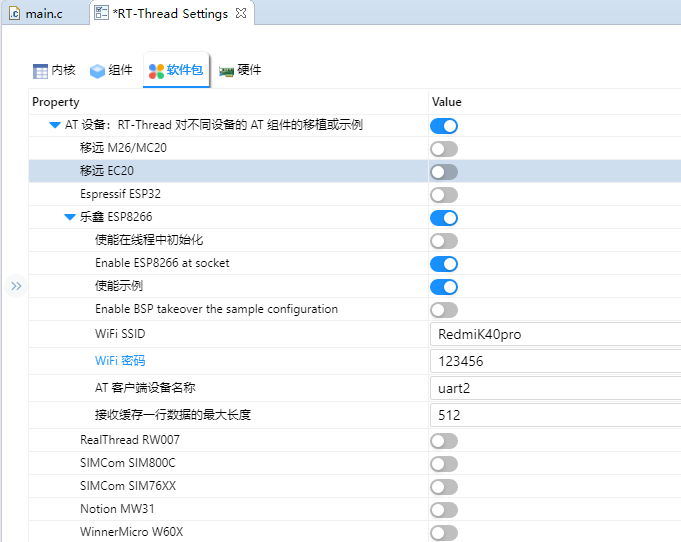Image resolution: width=681 pixels, height=542 pixels.
Task: Collapse the 乐鑫 ESP8266 tree node
Action: click(69, 217)
